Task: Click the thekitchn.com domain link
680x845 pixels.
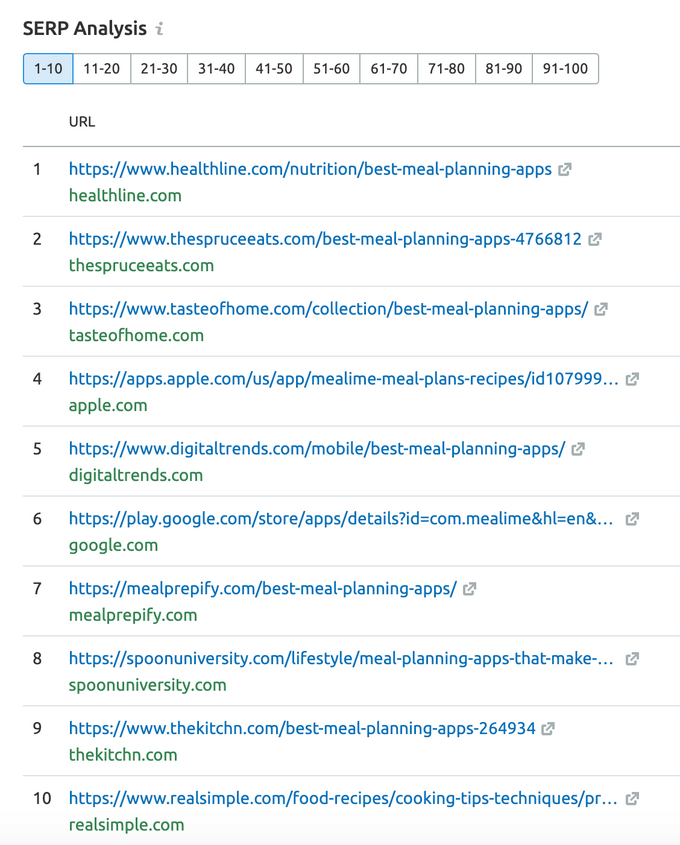Action: (123, 754)
